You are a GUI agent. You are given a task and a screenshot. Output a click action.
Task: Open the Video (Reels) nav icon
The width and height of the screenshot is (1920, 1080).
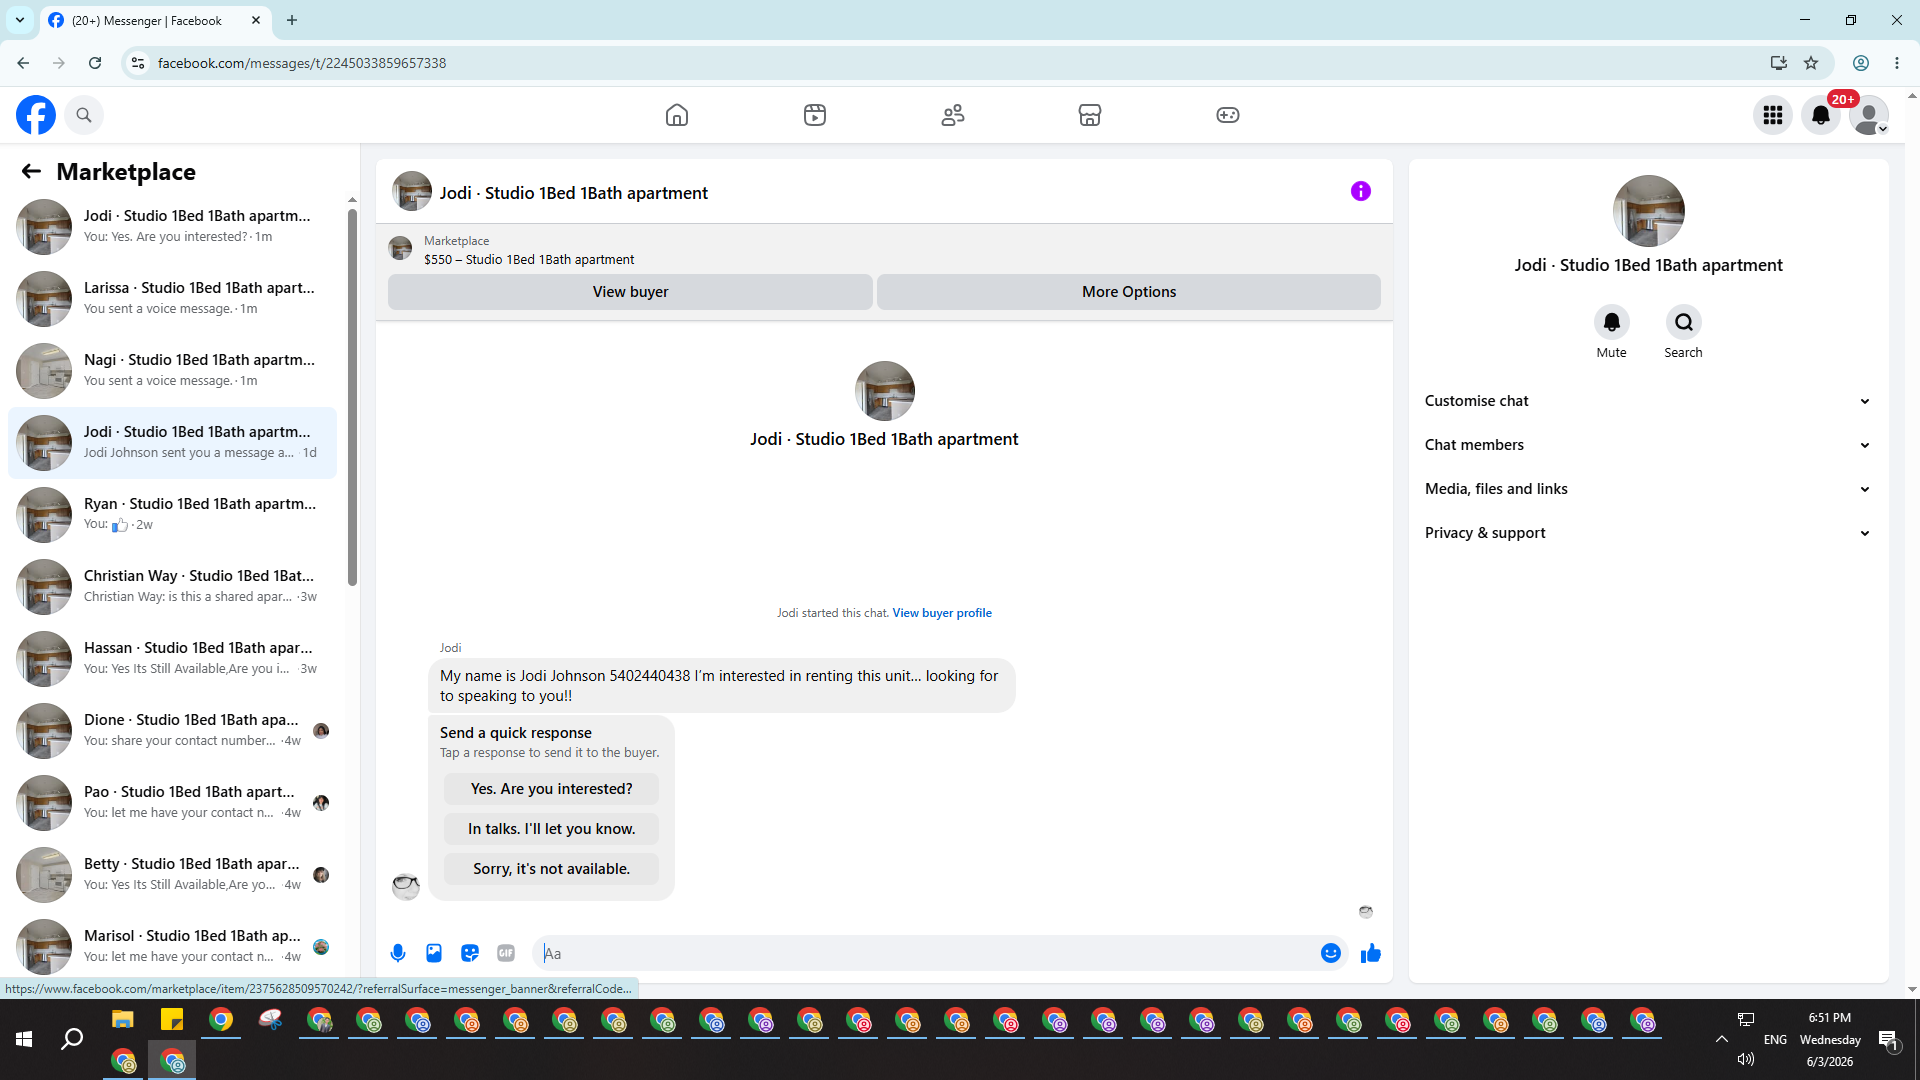pyautogui.click(x=815, y=115)
